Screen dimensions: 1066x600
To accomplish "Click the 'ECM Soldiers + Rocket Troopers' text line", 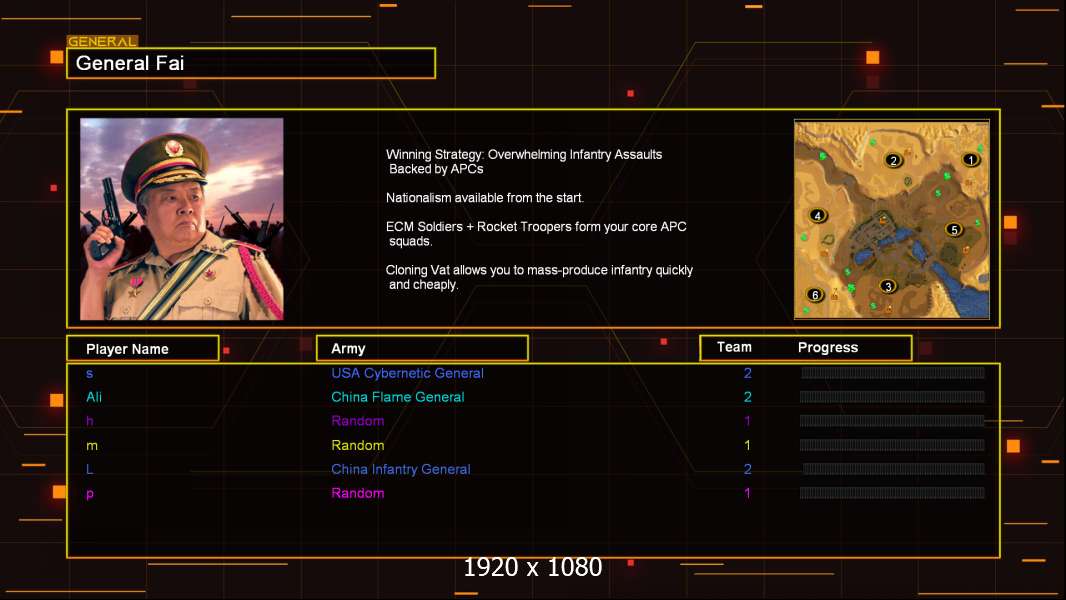I will pyautogui.click(x=536, y=226).
